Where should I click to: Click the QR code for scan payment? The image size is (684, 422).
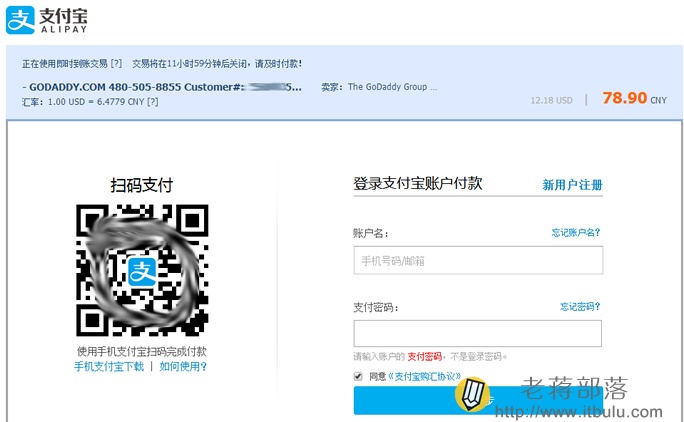tap(142, 270)
